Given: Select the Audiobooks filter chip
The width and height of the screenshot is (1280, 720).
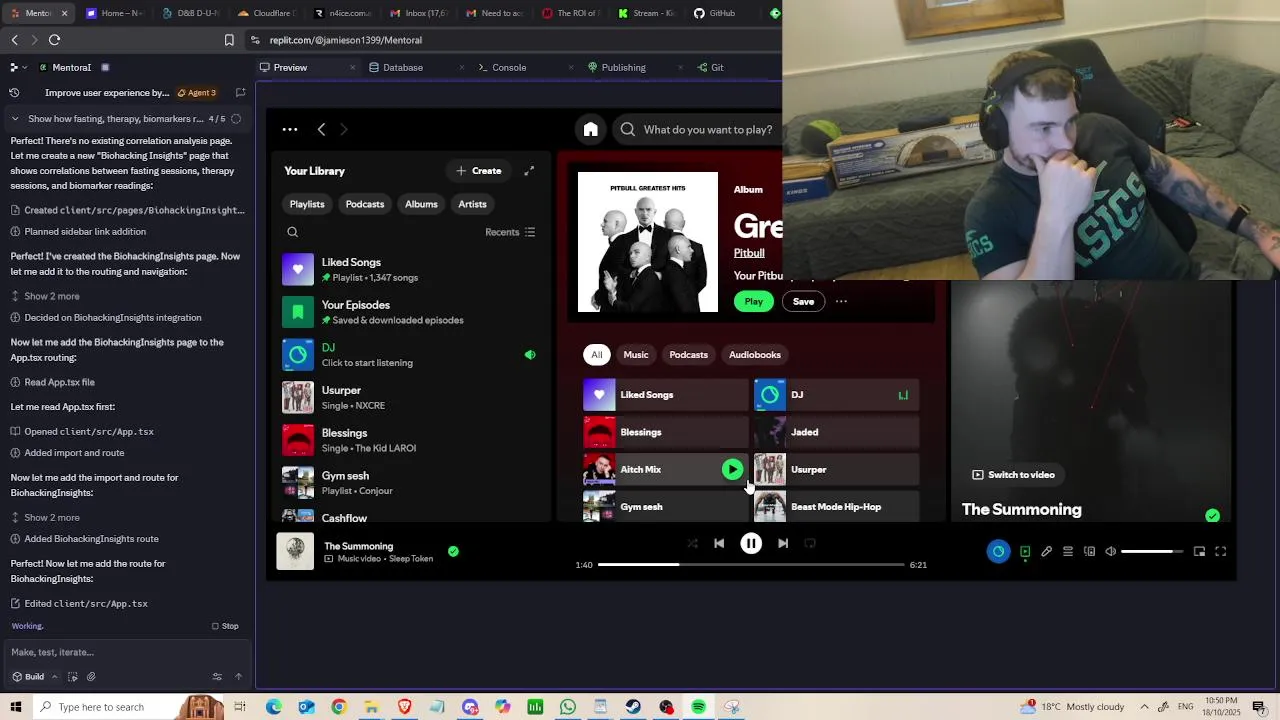Looking at the screenshot, I should [x=755, y=354].
